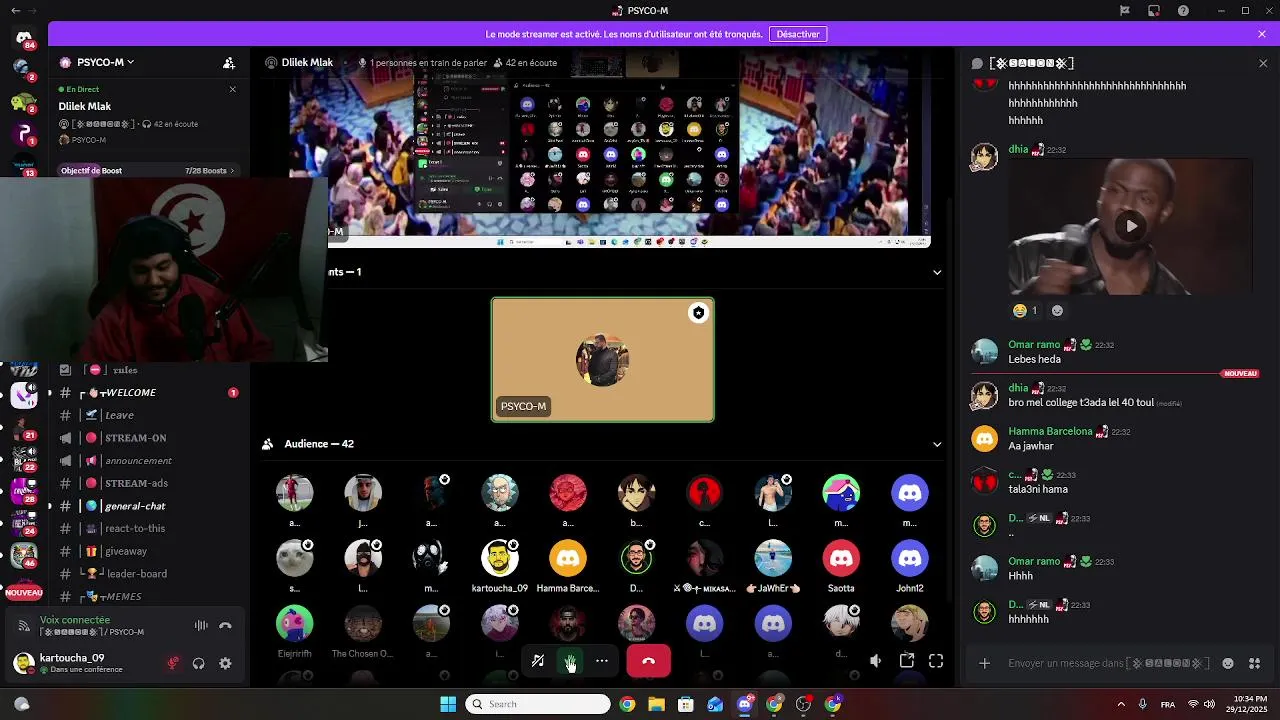Collapse the speakers section chevron
The width and height of the screenshot is (1280, 720).
[x=937, y=272]
